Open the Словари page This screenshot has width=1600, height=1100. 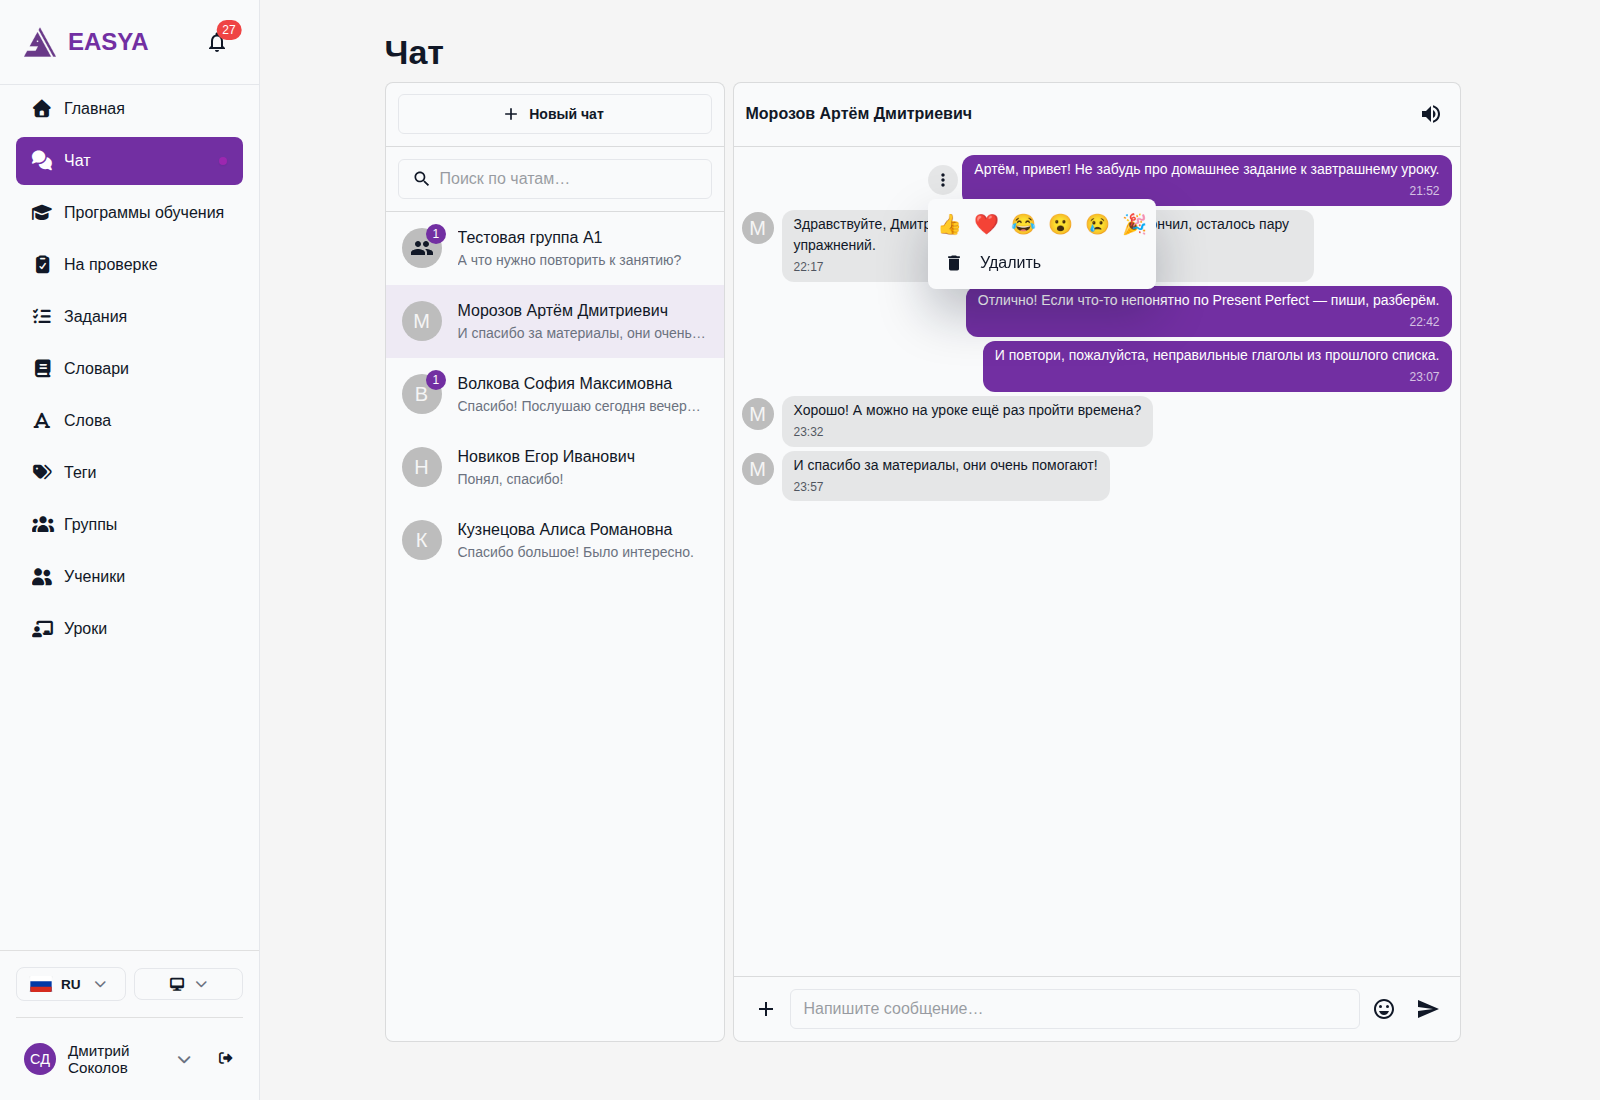pos(129,369)
